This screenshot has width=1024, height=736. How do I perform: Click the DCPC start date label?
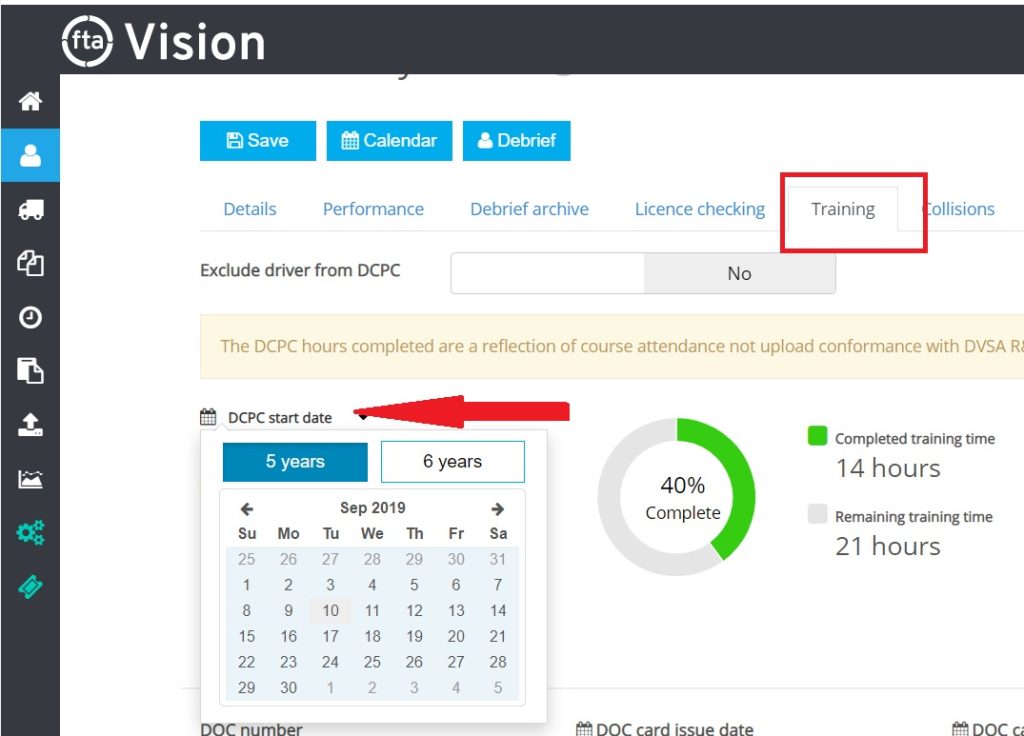coord(280,418)
